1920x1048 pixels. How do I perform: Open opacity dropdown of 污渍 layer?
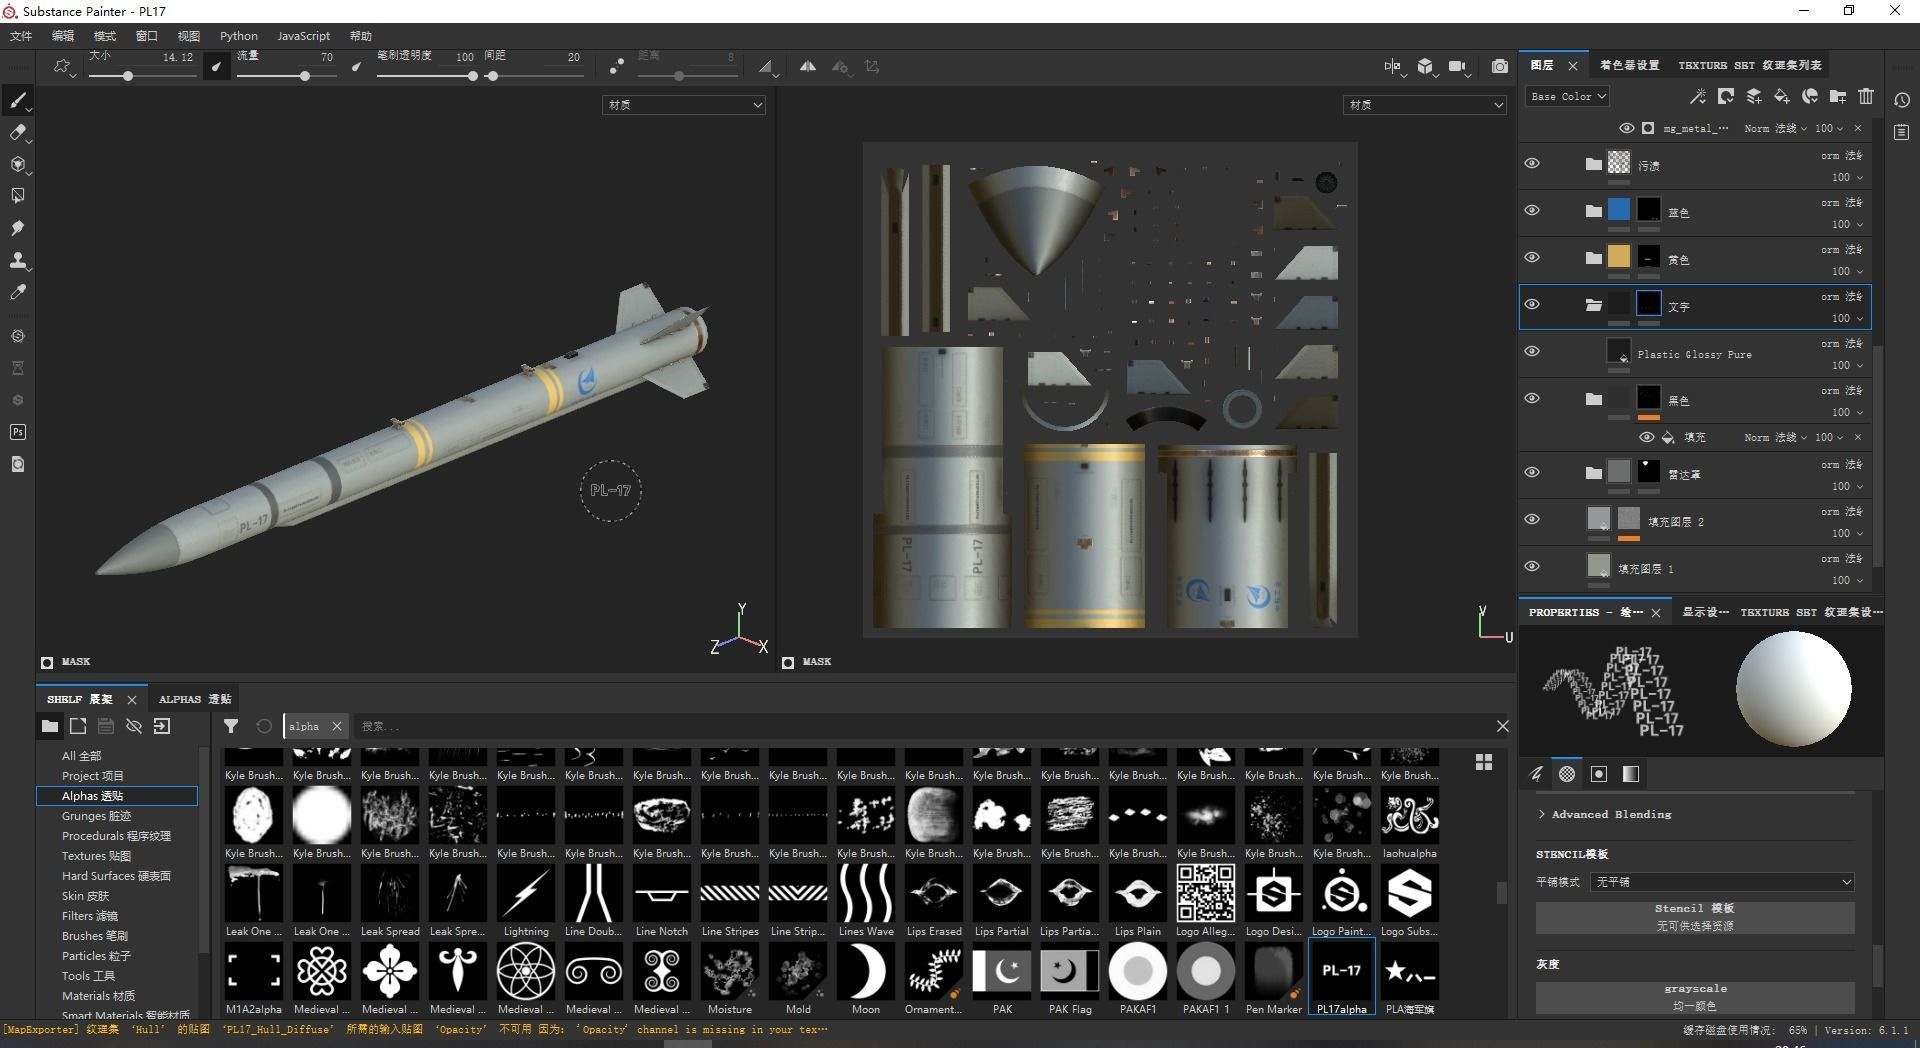(1846, 177)
